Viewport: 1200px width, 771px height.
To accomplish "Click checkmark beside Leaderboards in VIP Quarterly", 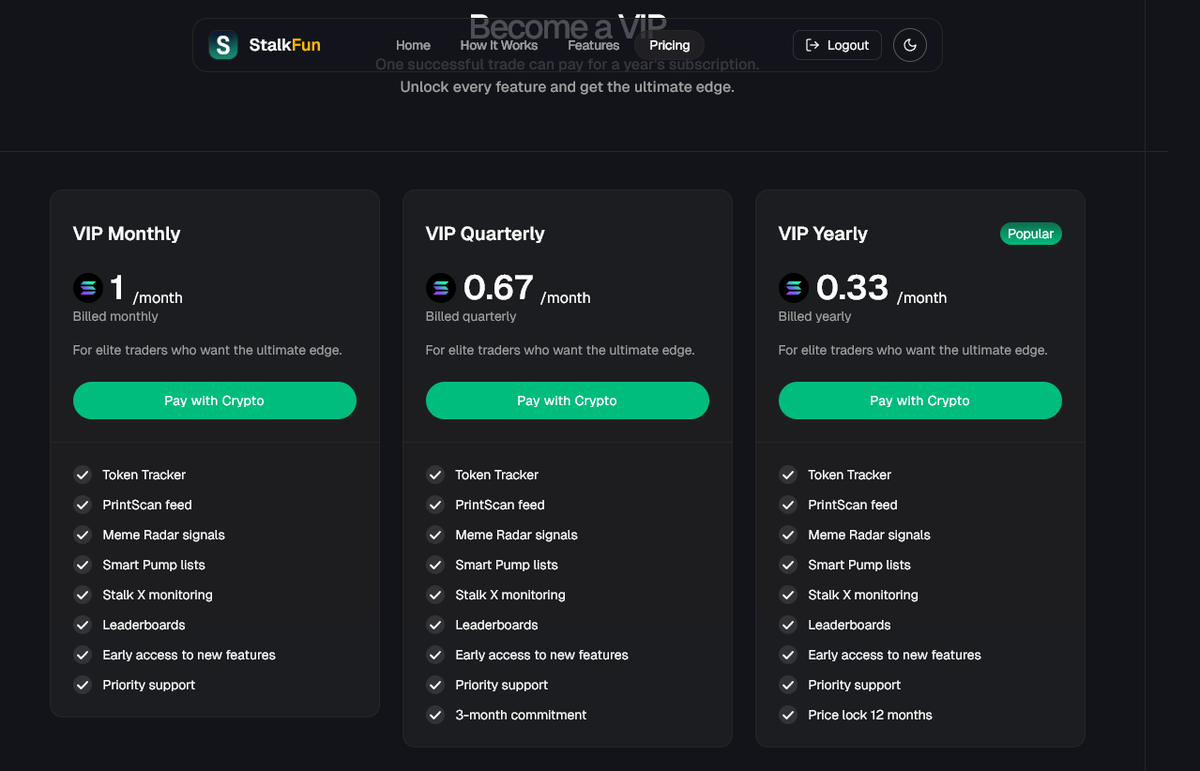I will click(435, 625).
